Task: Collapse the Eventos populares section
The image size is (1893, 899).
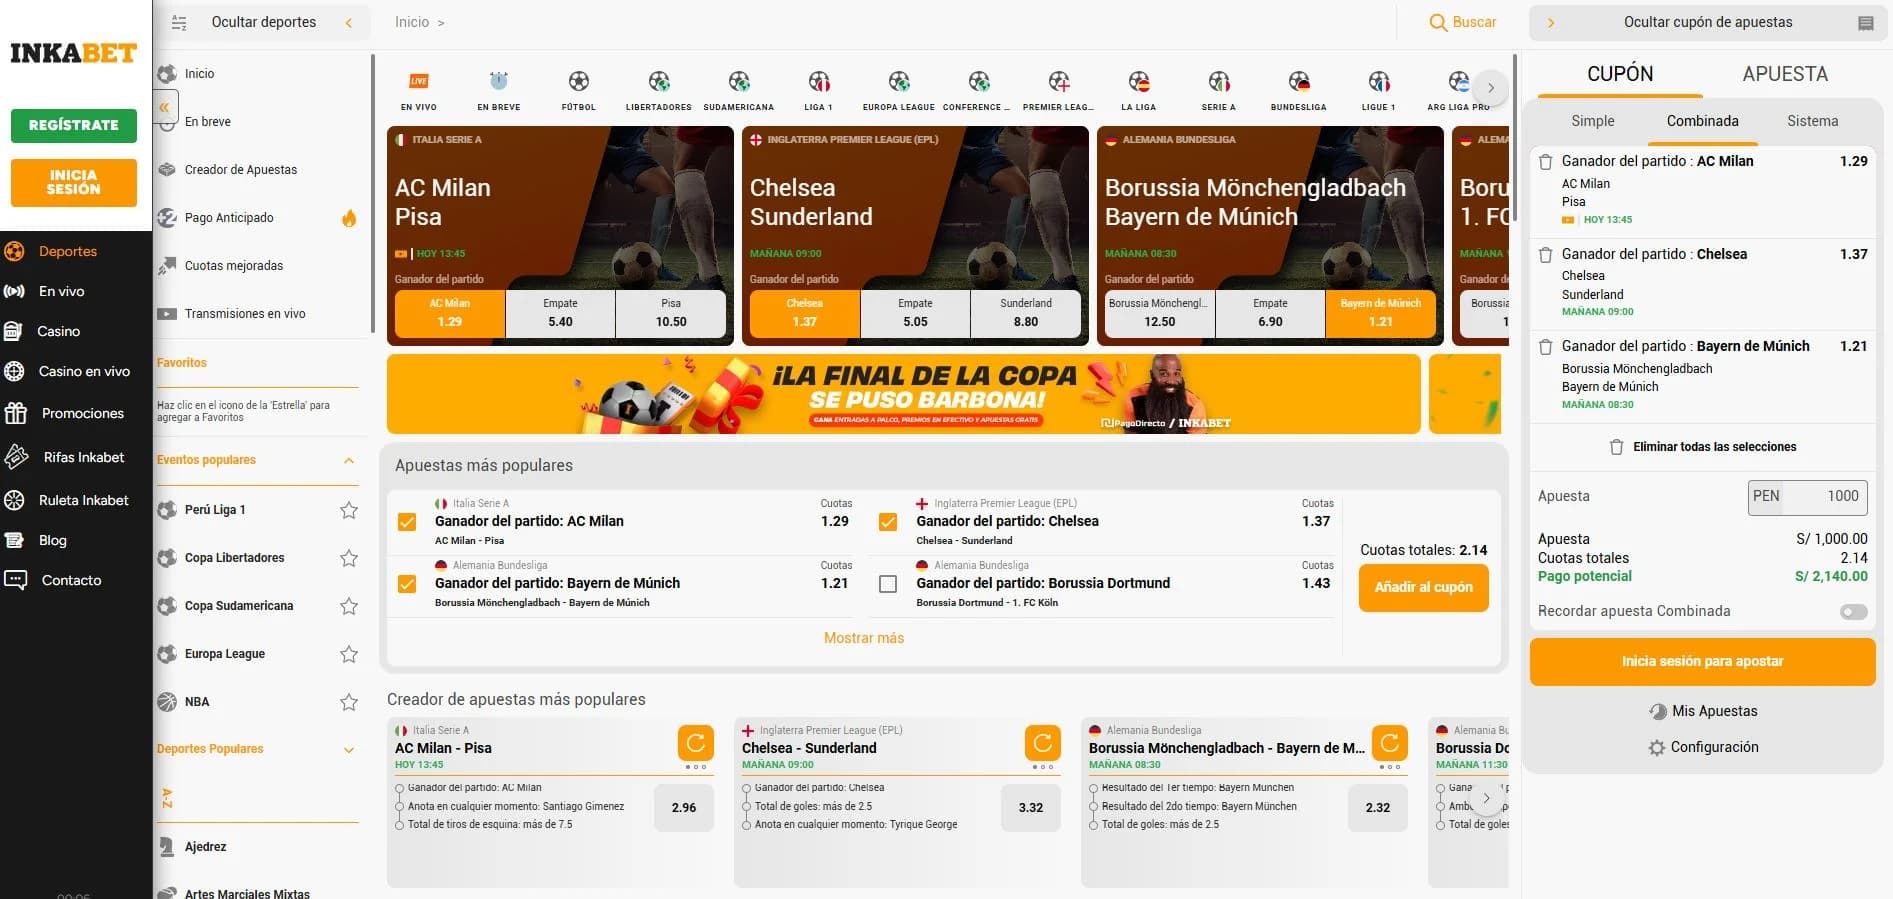Action: click(349, 460)
